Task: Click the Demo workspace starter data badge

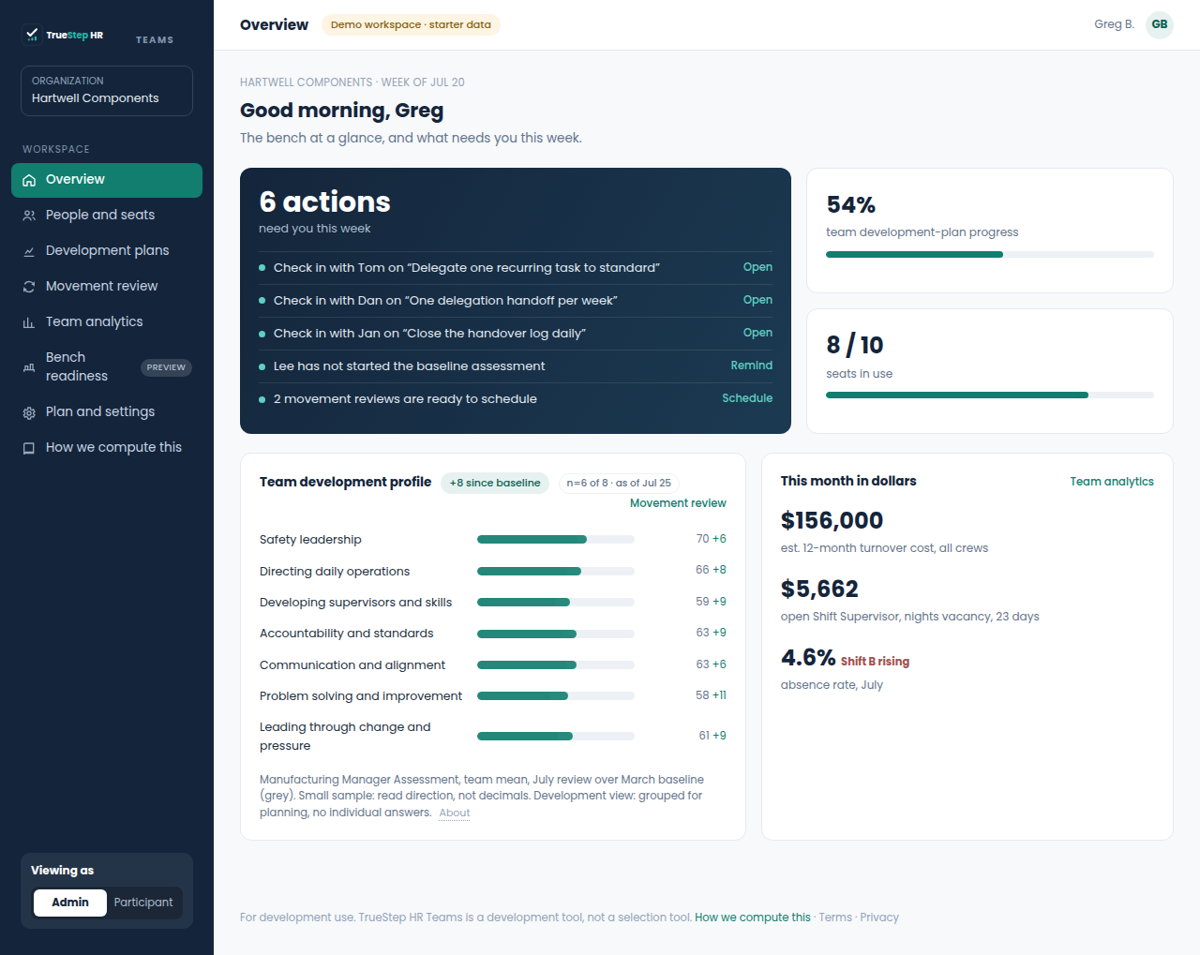Action: [x=410, y=25]
